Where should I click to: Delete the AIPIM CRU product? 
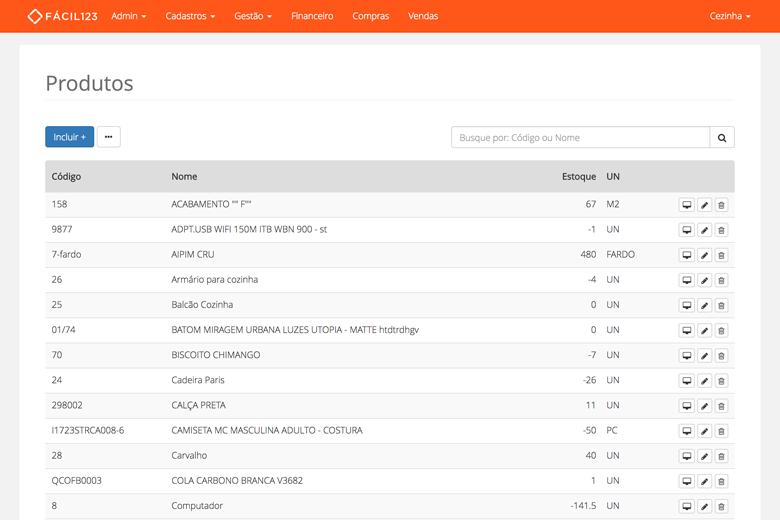(721, 255)
